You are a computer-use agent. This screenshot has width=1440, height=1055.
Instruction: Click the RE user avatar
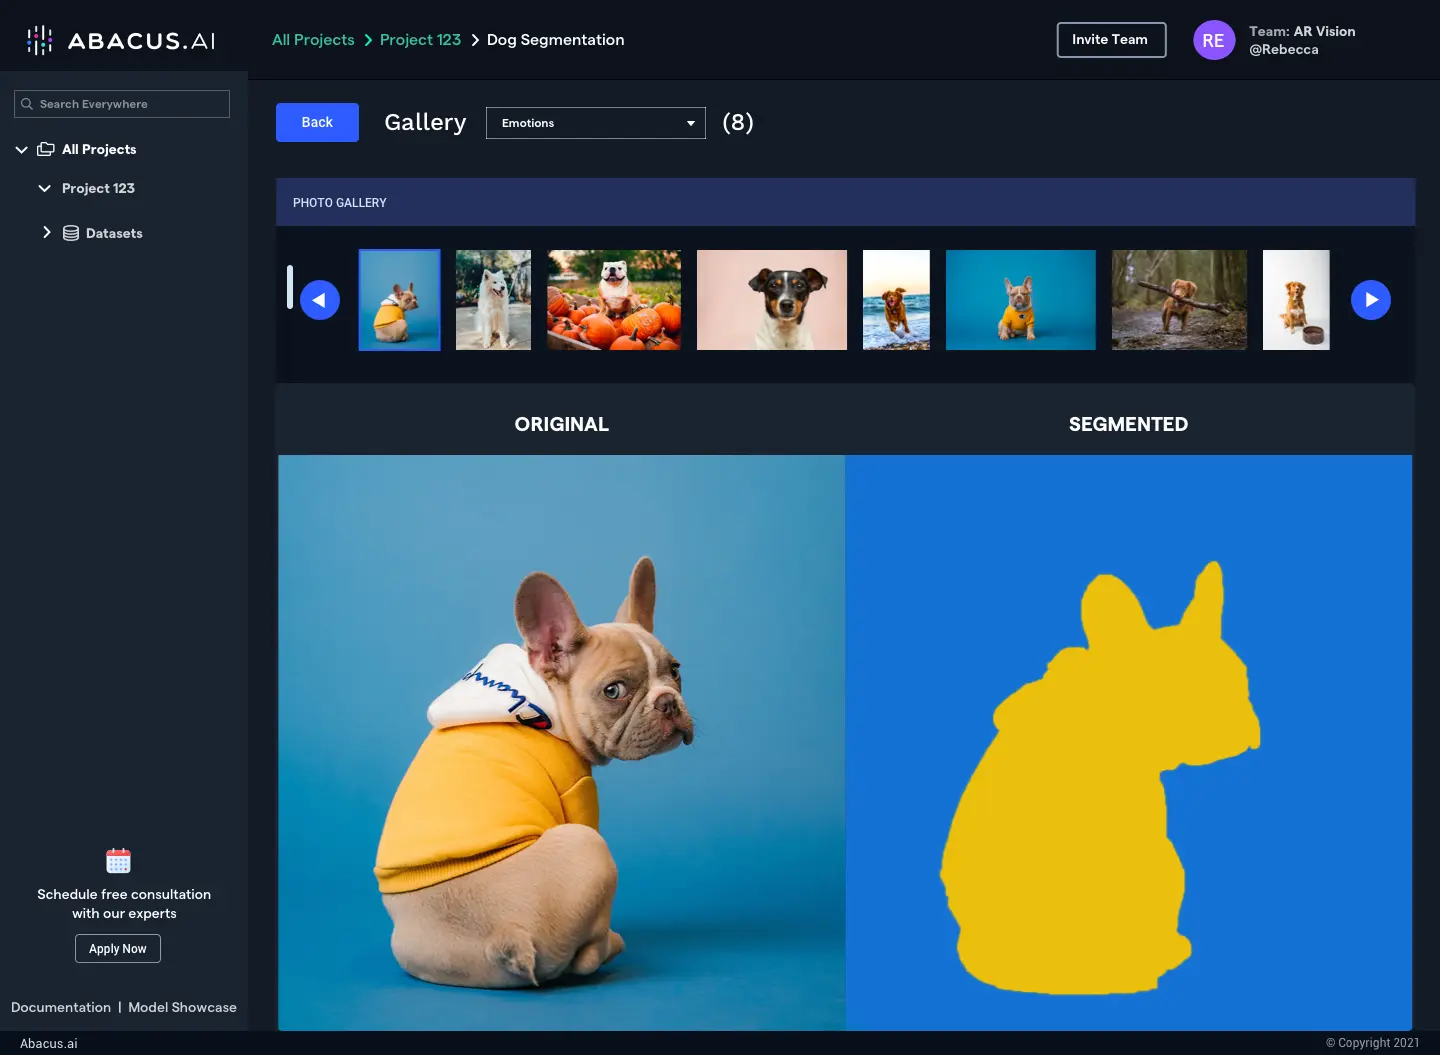coord(1213,40)
